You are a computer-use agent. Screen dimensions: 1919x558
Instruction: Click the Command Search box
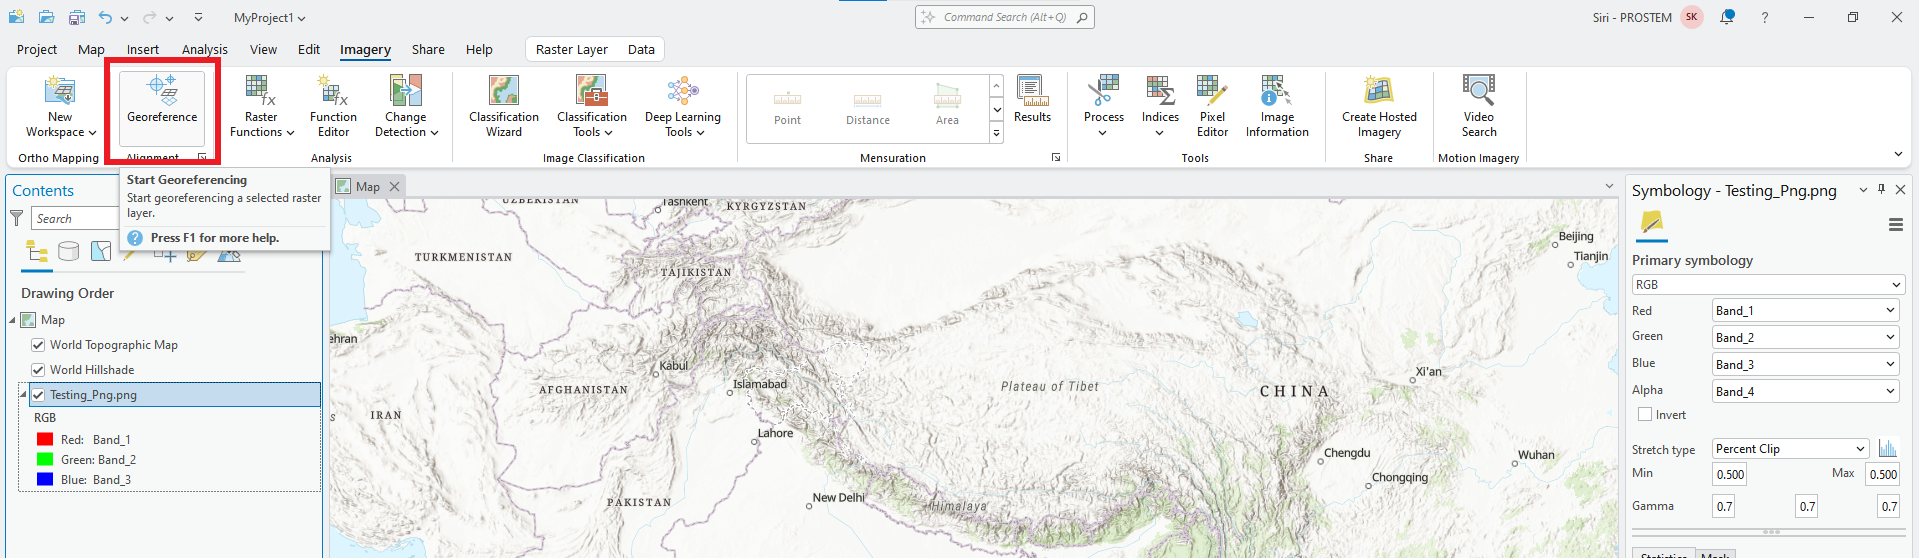tap(1004, 17)
